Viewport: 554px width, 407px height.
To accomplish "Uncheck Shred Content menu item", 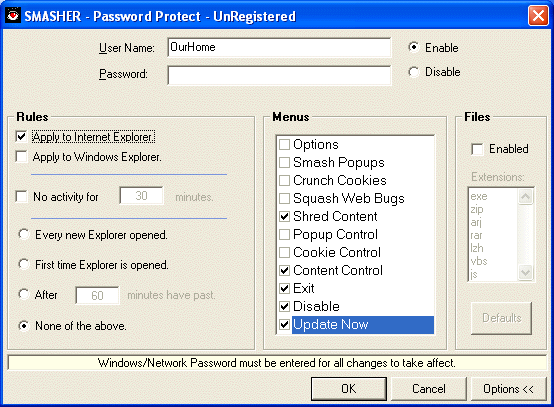I will 284,217.
